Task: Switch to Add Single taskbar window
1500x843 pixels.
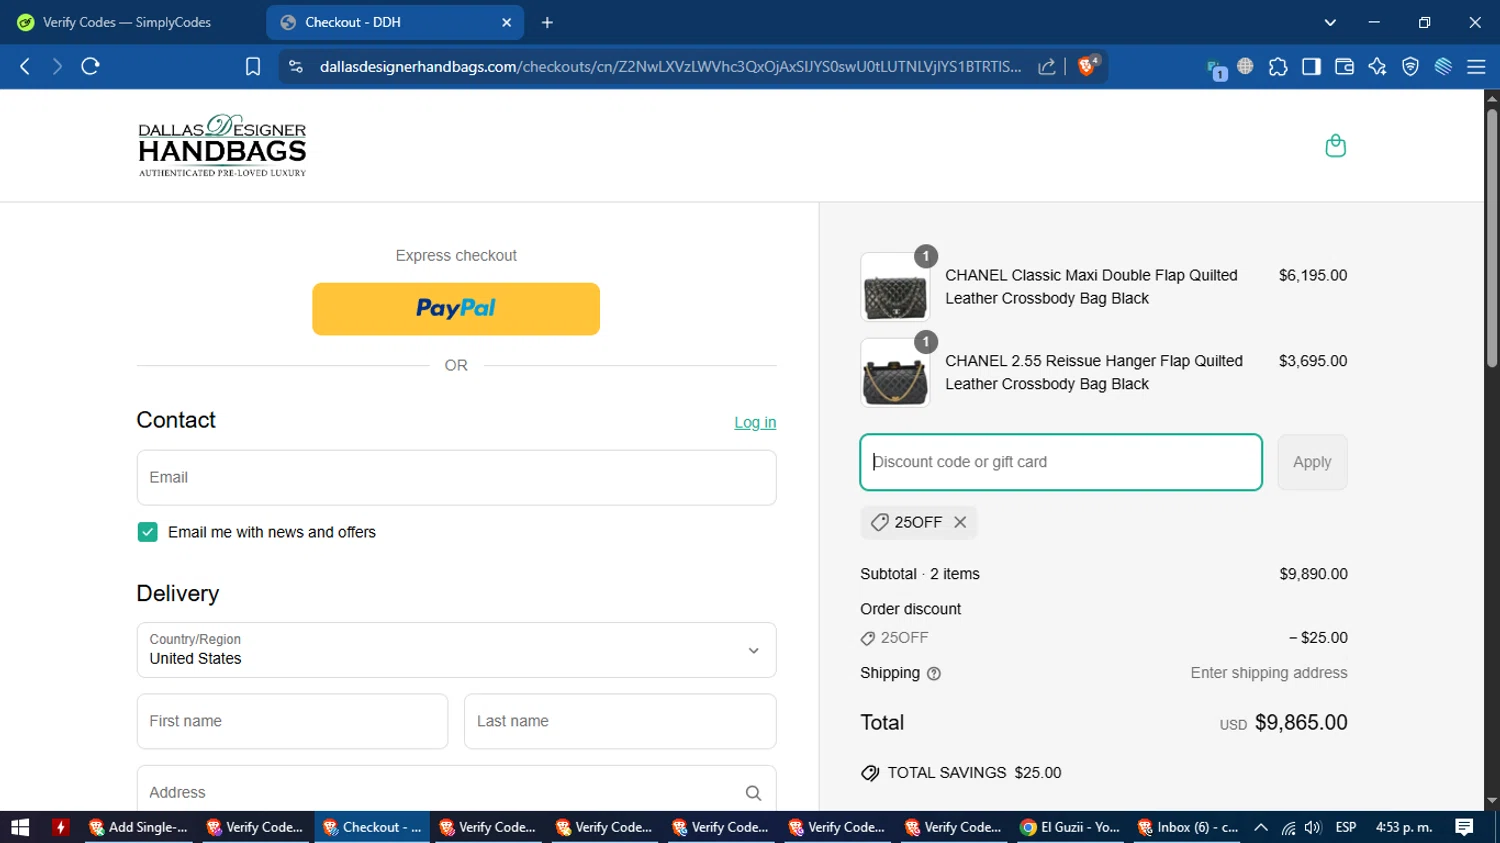Action: click(x=138, y=827)
